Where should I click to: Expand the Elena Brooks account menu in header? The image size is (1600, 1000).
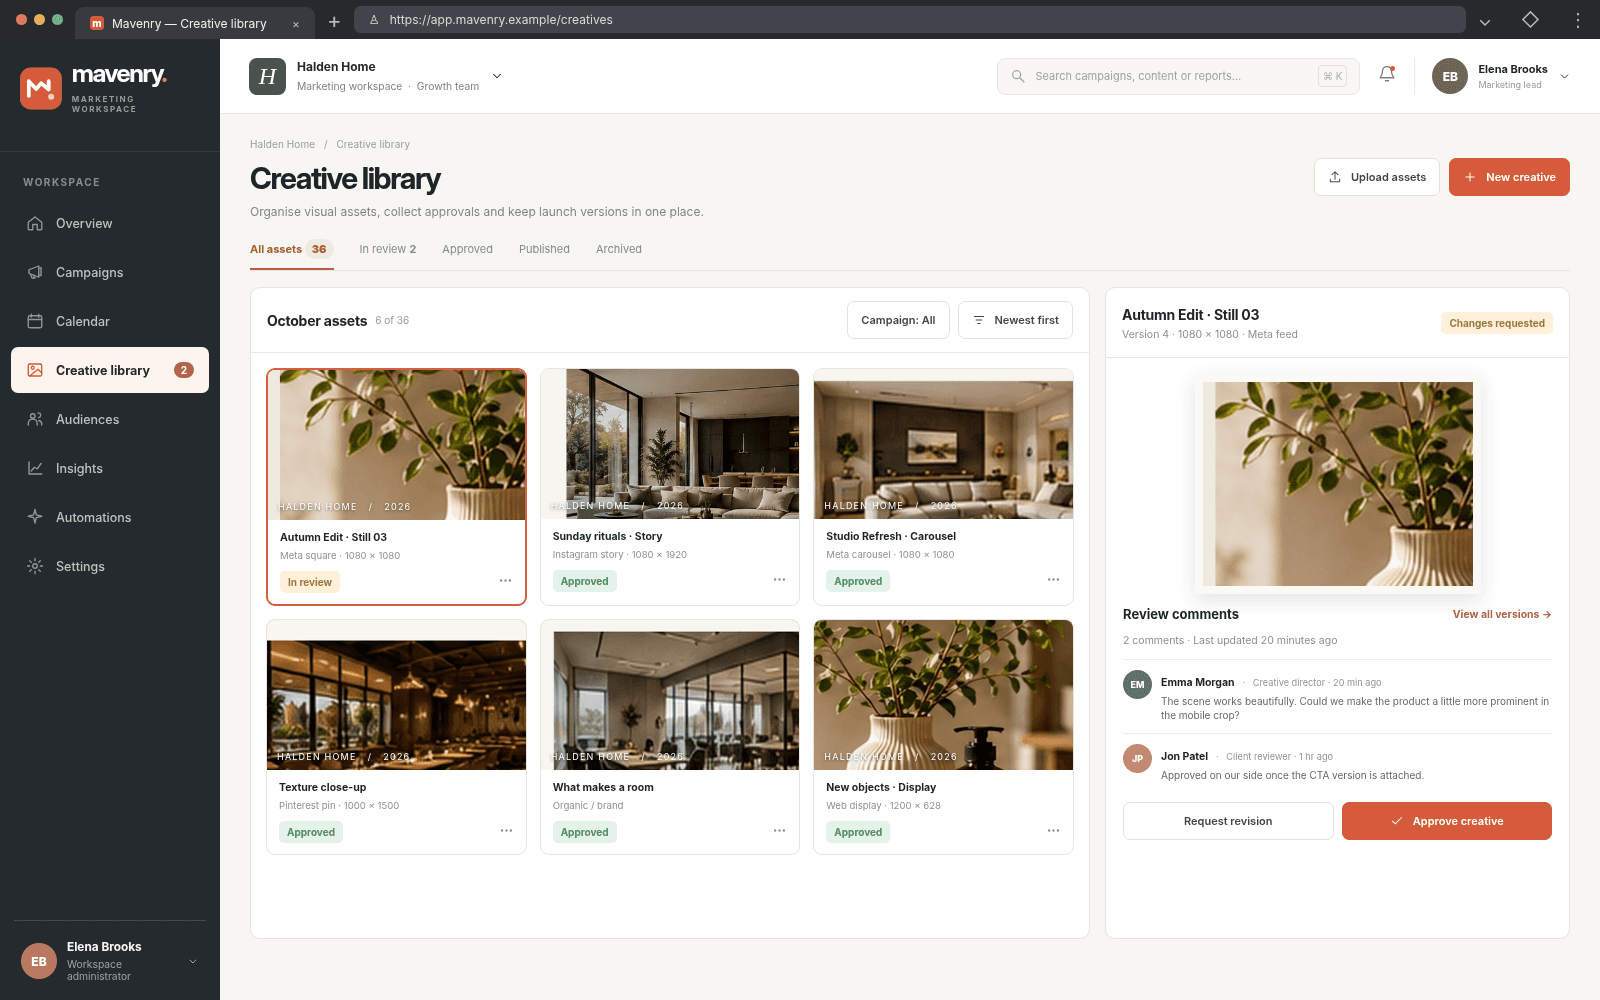coord(1565,76)
